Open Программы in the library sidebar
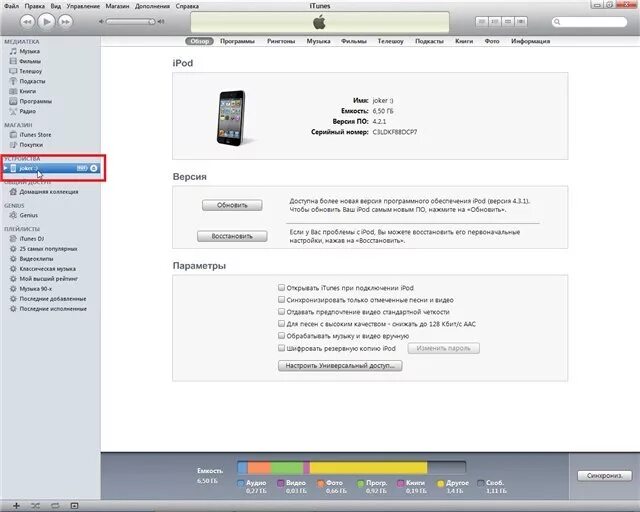Screen dimensions: 640x512 36,101
